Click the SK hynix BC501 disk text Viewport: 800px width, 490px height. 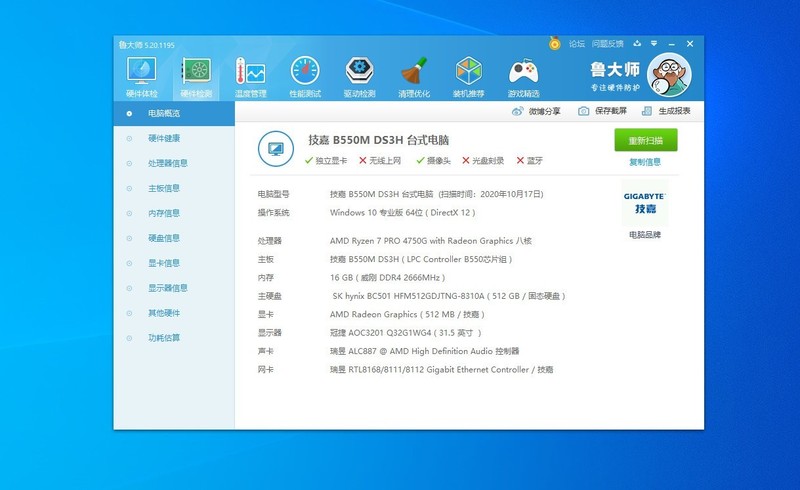point(448,296)
